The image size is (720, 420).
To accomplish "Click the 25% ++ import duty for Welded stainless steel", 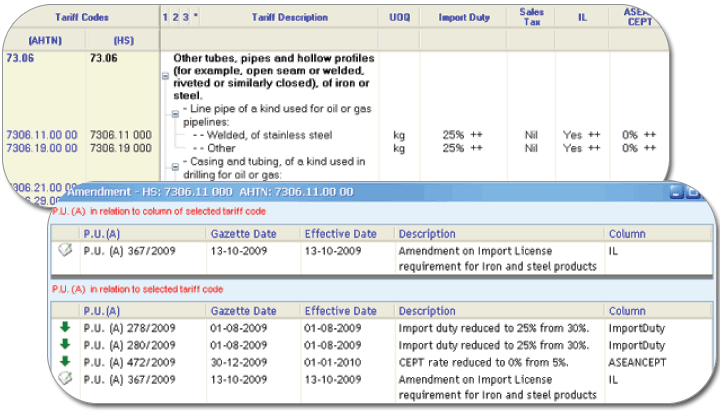I will tap(462, 135).
